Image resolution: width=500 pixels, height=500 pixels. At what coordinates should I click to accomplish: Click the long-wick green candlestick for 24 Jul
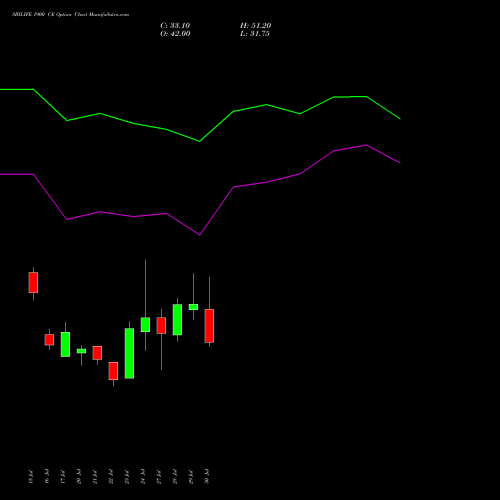[x=145, y=325]
